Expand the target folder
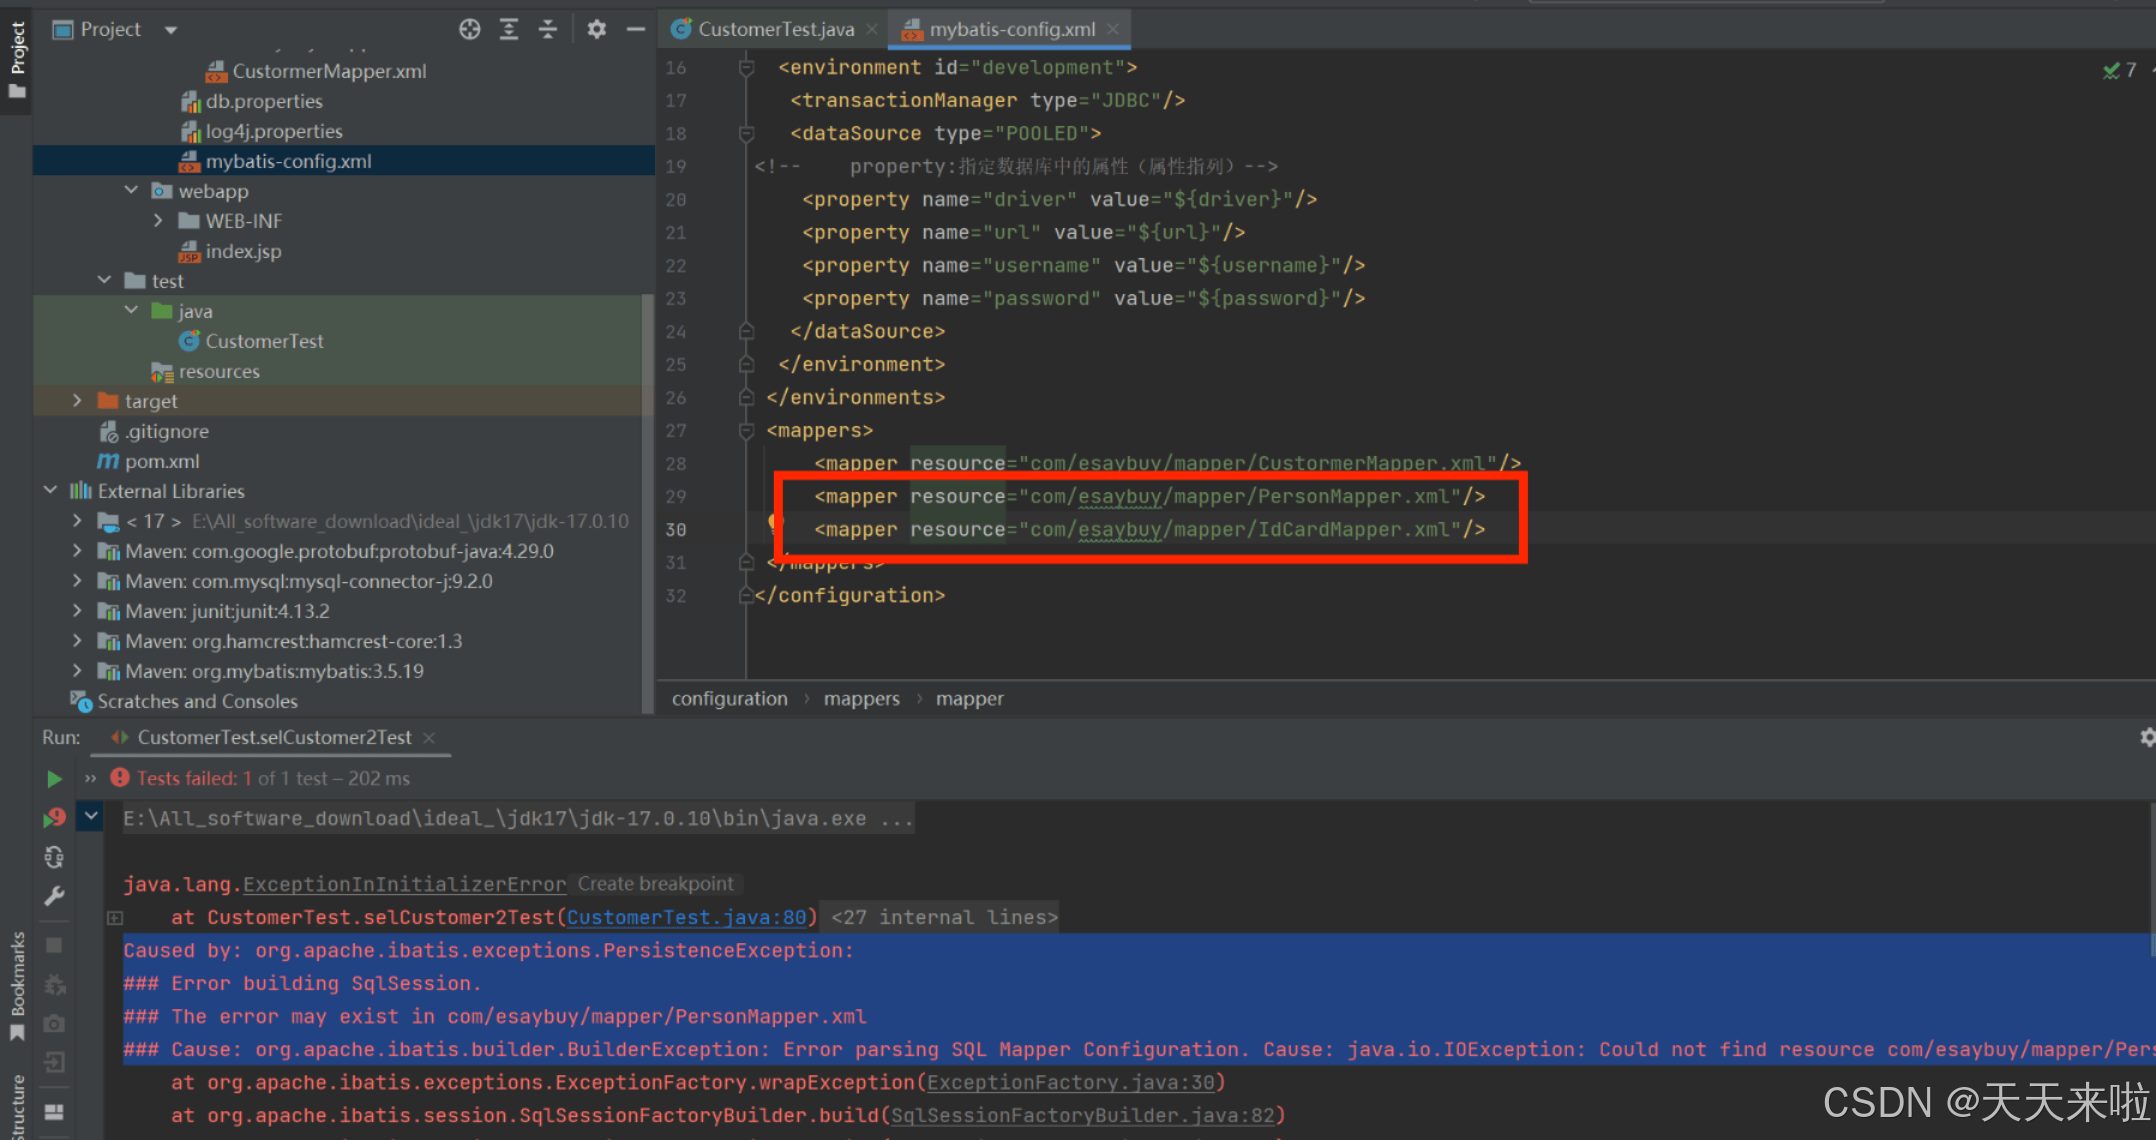This screenshot has height=1140, width=2156. (x=77, y=400)
